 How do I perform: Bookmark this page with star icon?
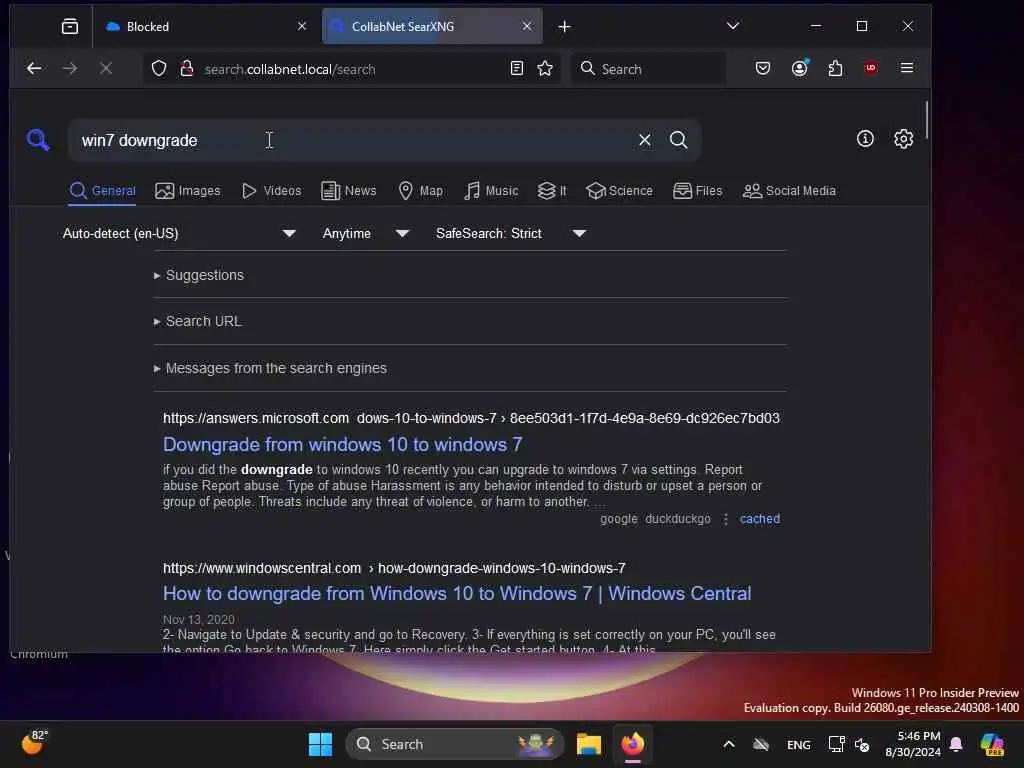(545, 69)
